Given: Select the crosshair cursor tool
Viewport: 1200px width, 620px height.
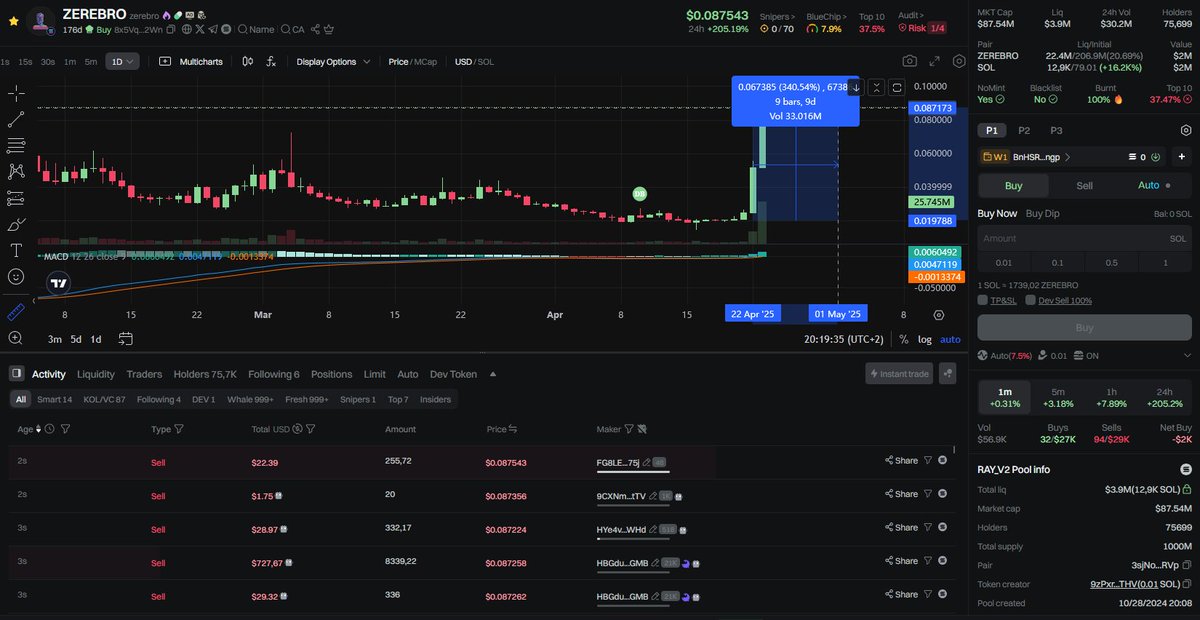Looking at the screenshot, I should point(16,93).
